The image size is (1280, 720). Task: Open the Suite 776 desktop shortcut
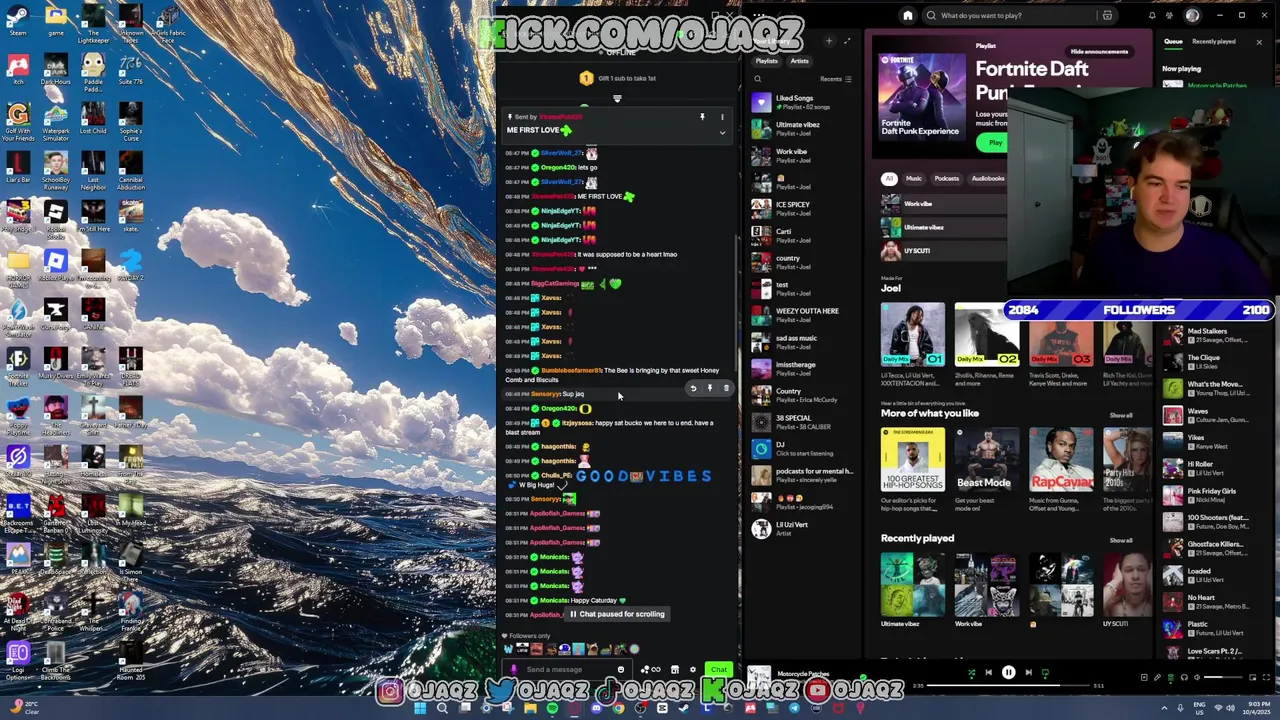pyautogui.click(x=130, y=70)
